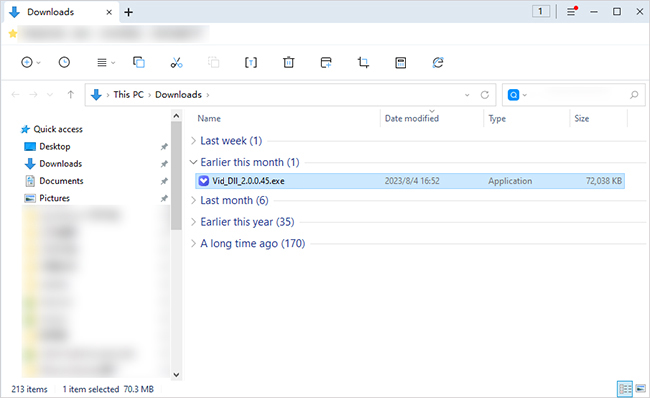The height and width of the screenshot is (398, 650).
Task: Click the sync refresh toolbar icon
Action: click(438, 63)
